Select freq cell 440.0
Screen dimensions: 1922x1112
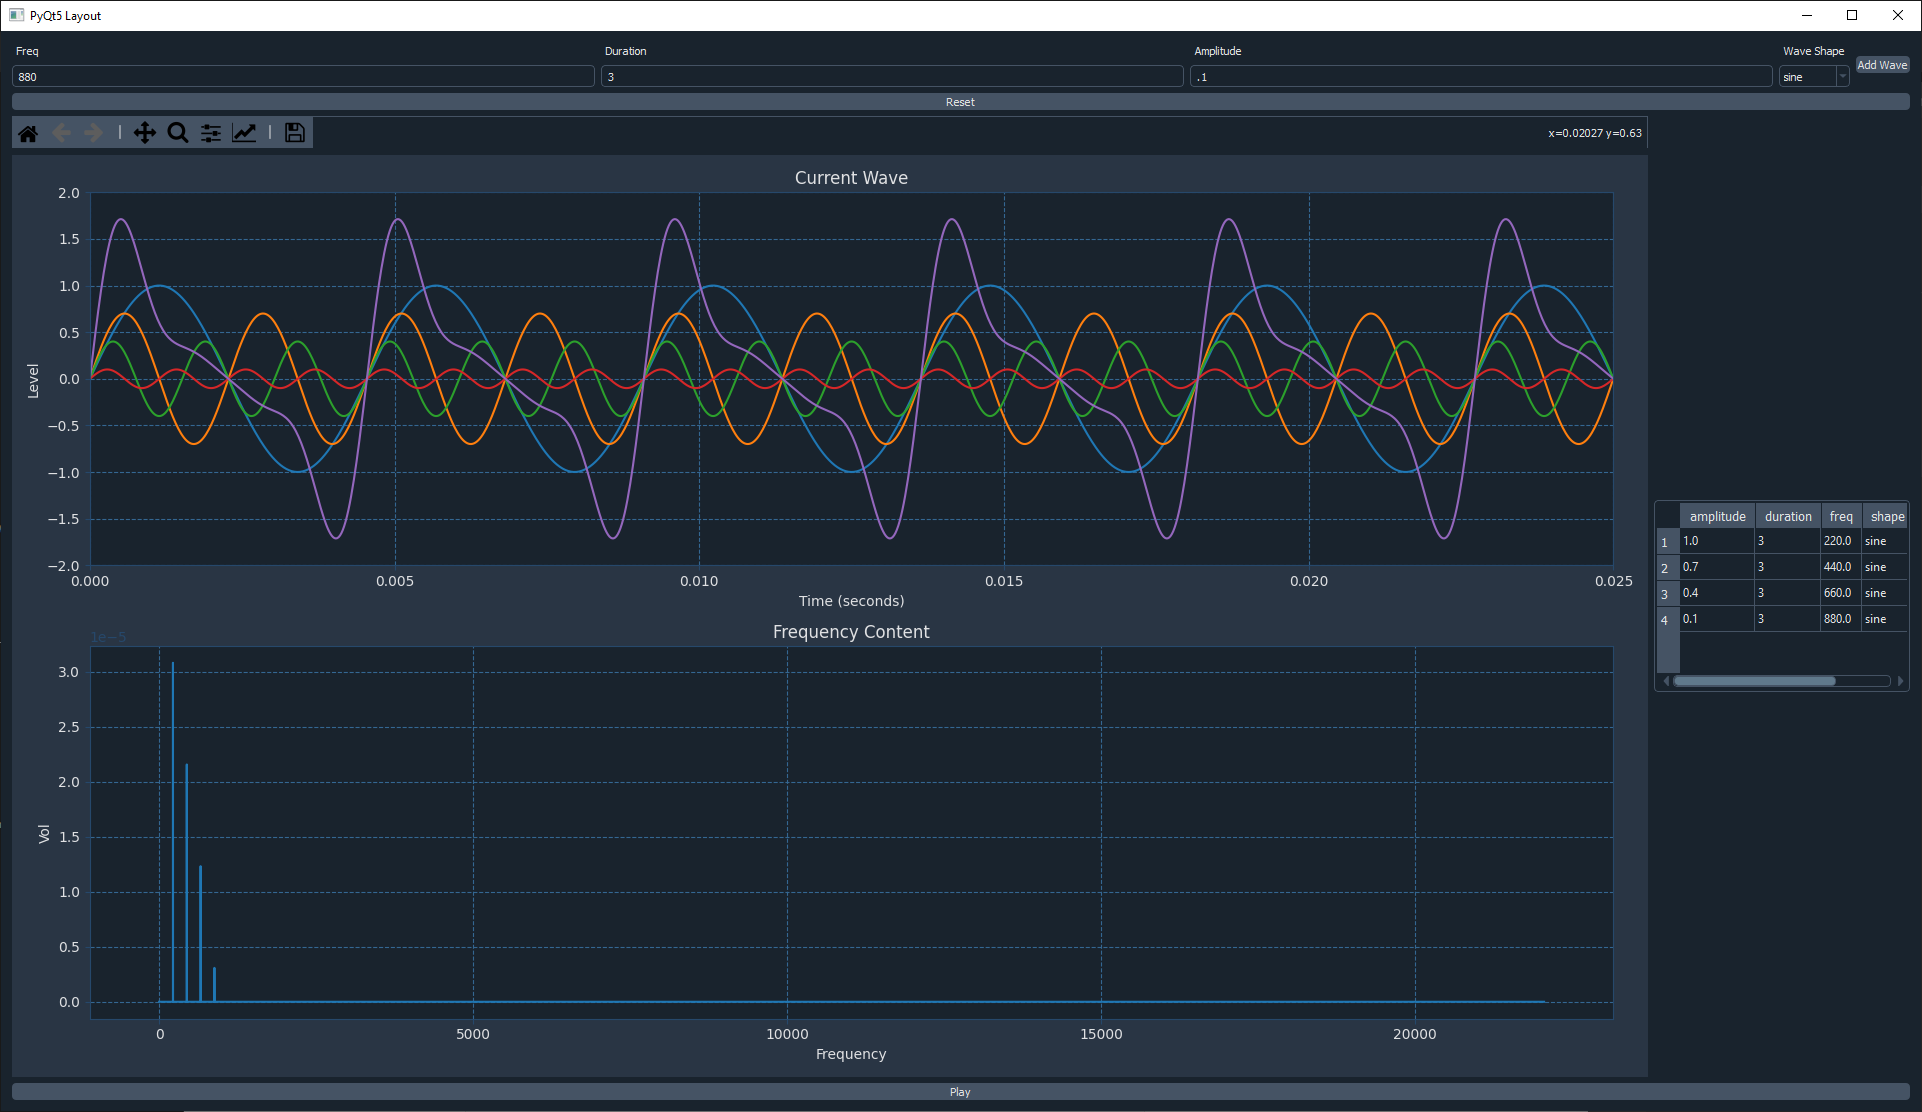pos(1841,567)
